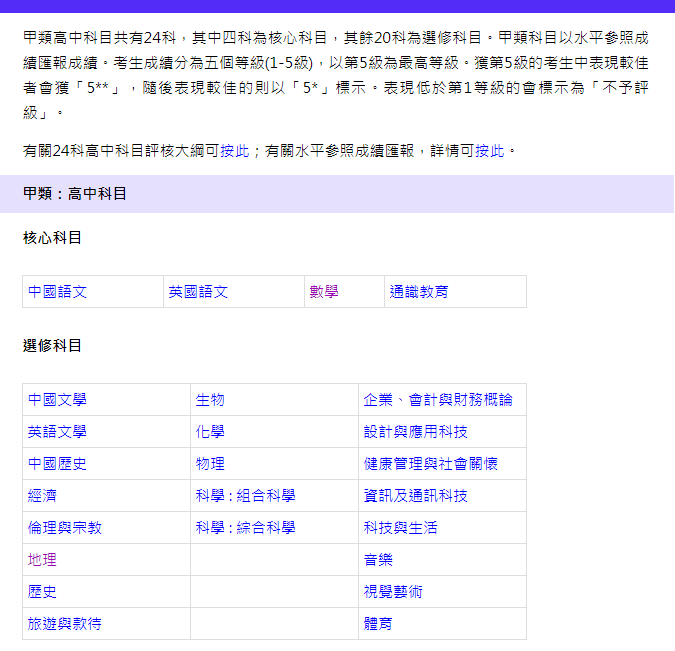
Task: Open 資訊及通訊科技 subject link
Action: click(x=415, y=496)
